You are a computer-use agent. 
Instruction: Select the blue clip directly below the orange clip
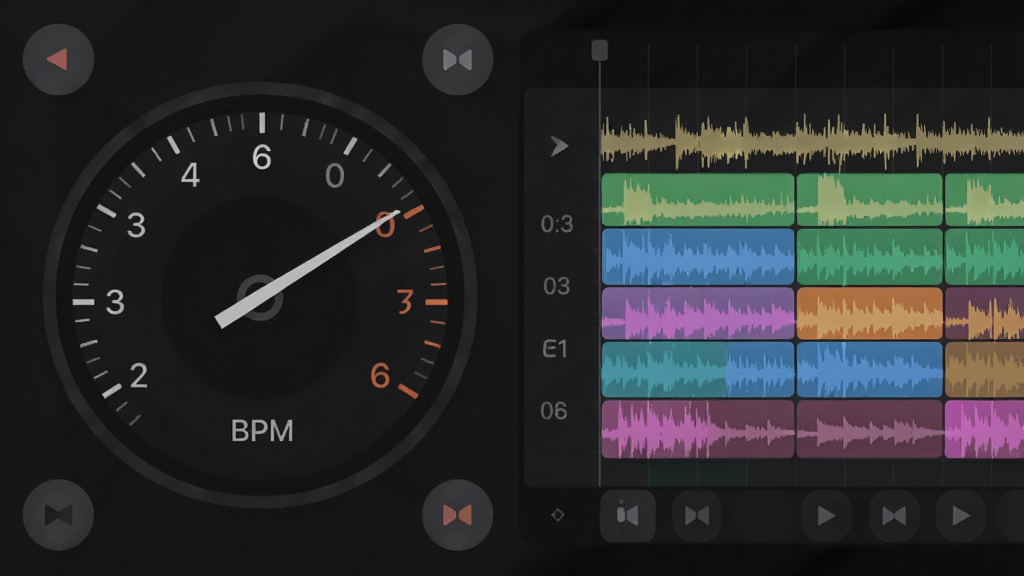point(870,370)
